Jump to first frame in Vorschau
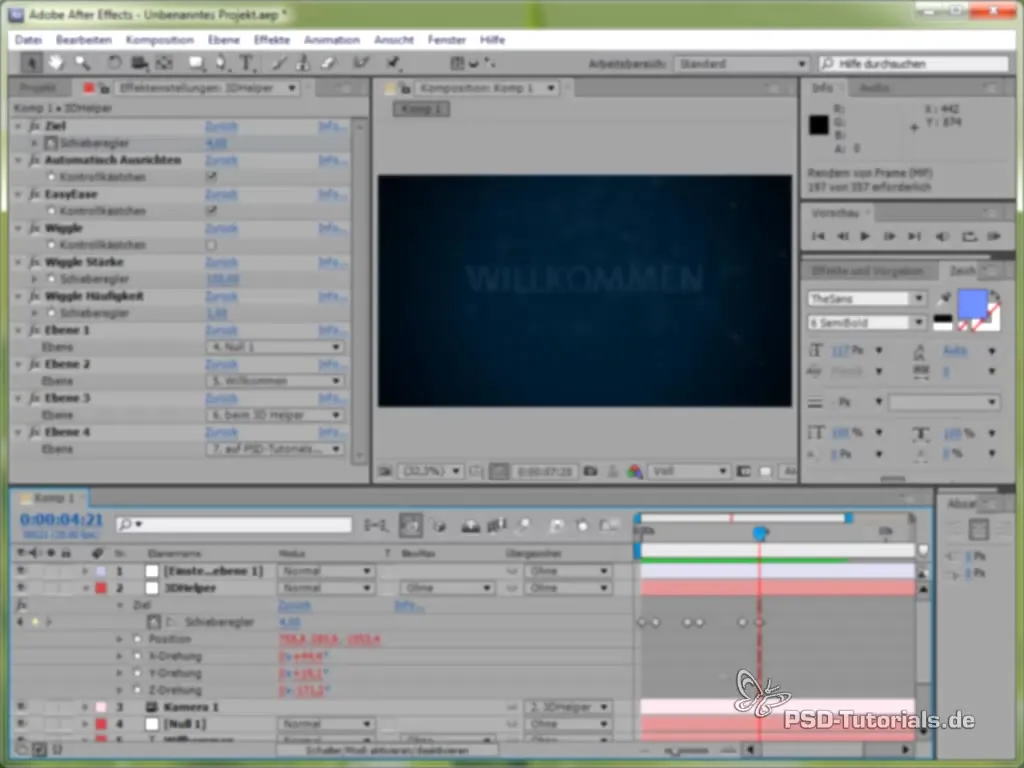Image resolution: width=1024 pixels, height=768 pixels. [818, 236]
